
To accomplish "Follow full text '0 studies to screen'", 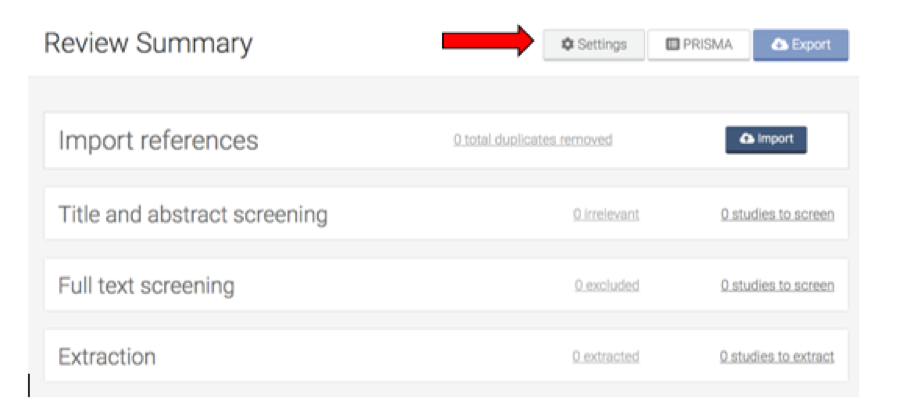I will (x=777, y=285).
